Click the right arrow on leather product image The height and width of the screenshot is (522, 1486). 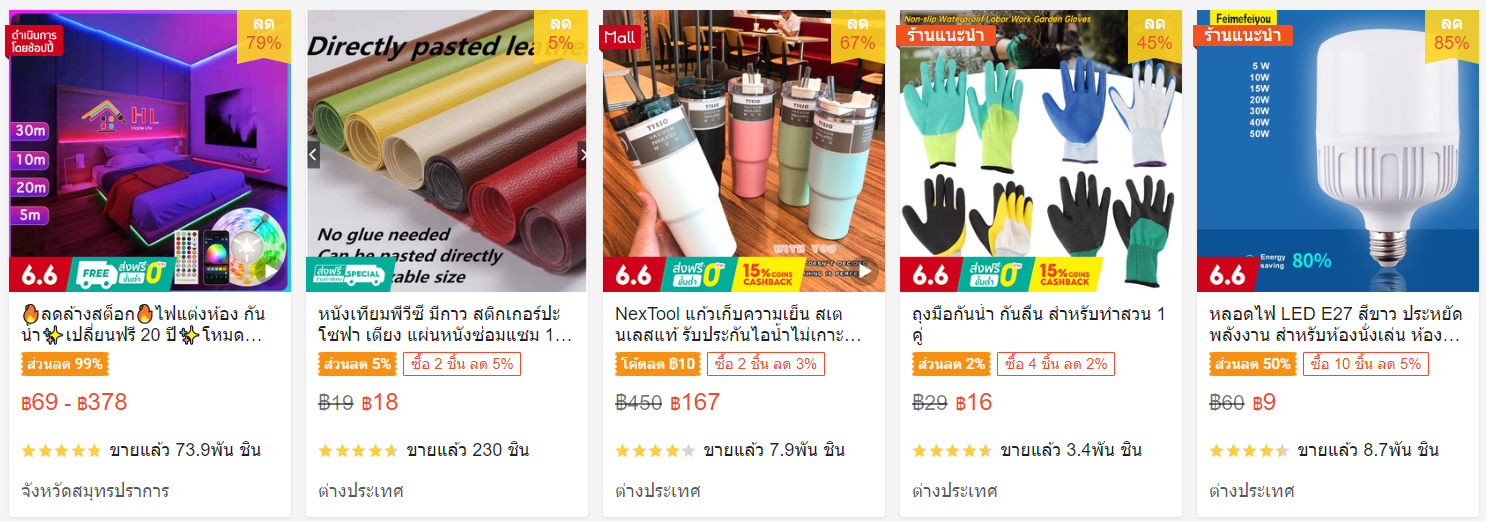(x=581, y=155)
